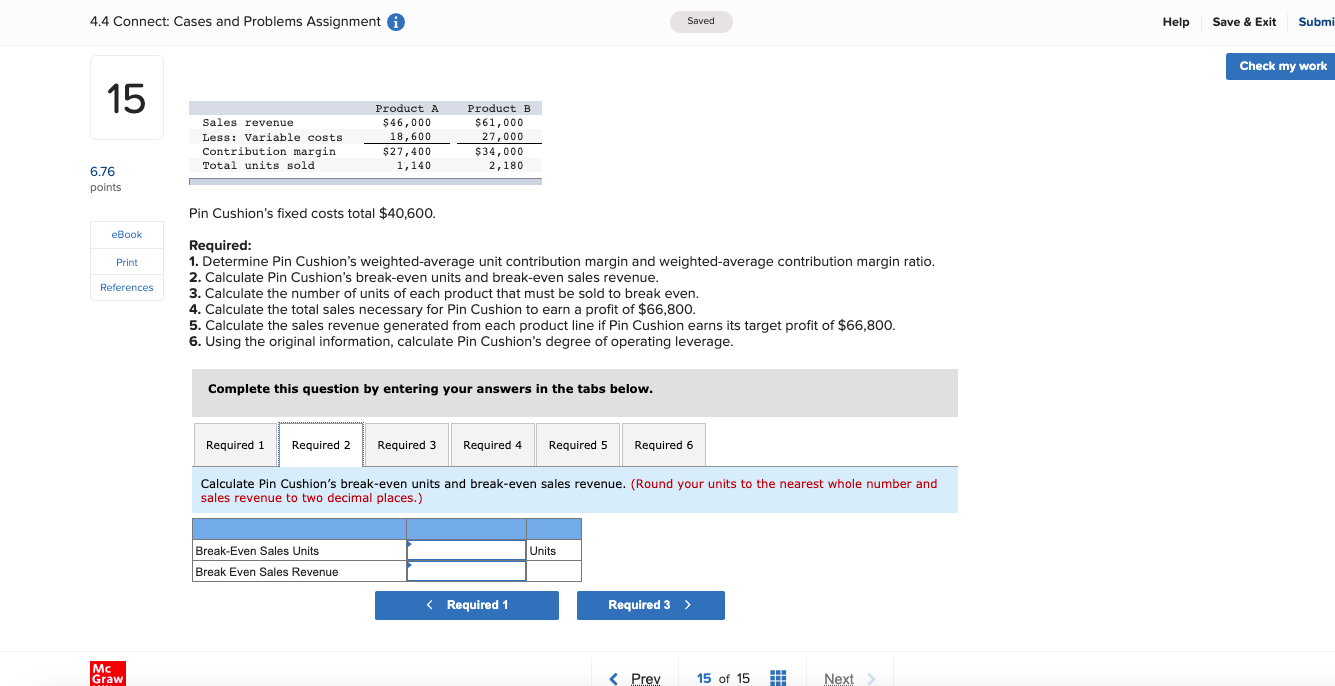Switch to the Required 4 tab

pyautogui.click(x=492, y=444)
